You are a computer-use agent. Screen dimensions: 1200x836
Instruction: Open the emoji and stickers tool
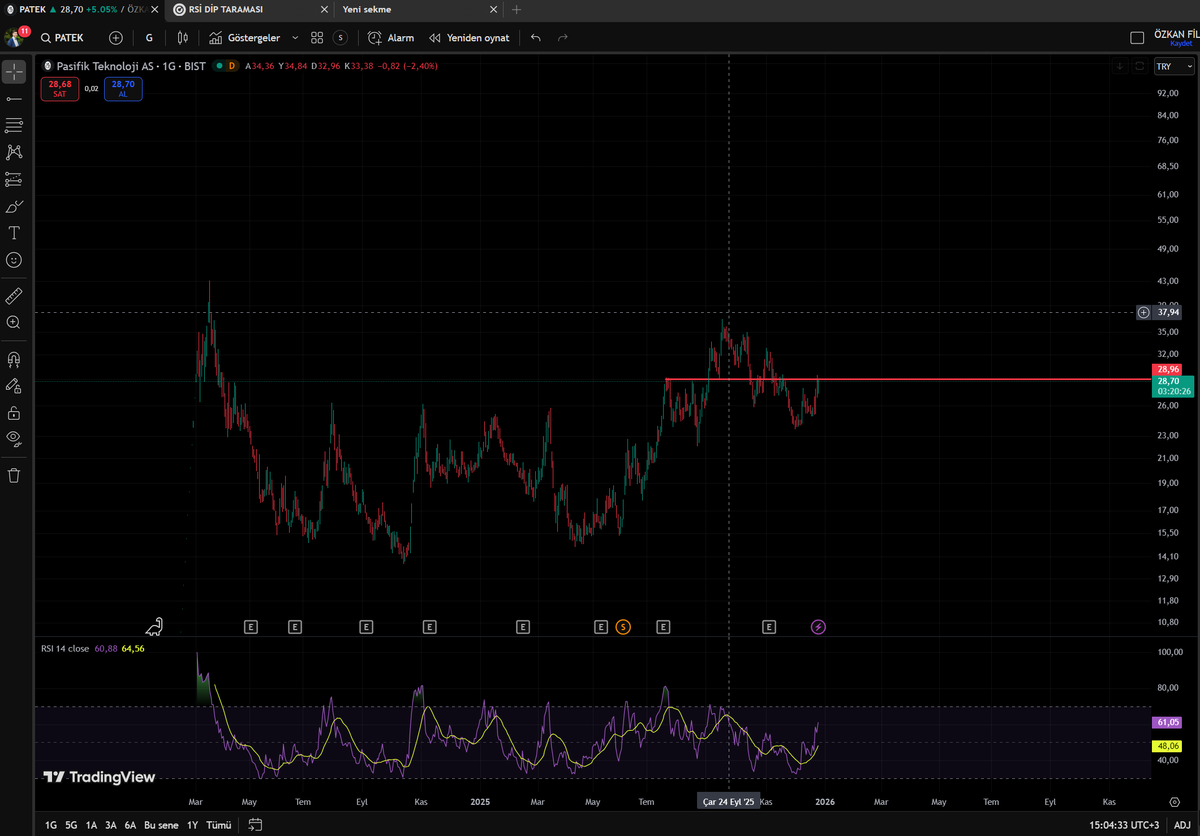[14, 260]
